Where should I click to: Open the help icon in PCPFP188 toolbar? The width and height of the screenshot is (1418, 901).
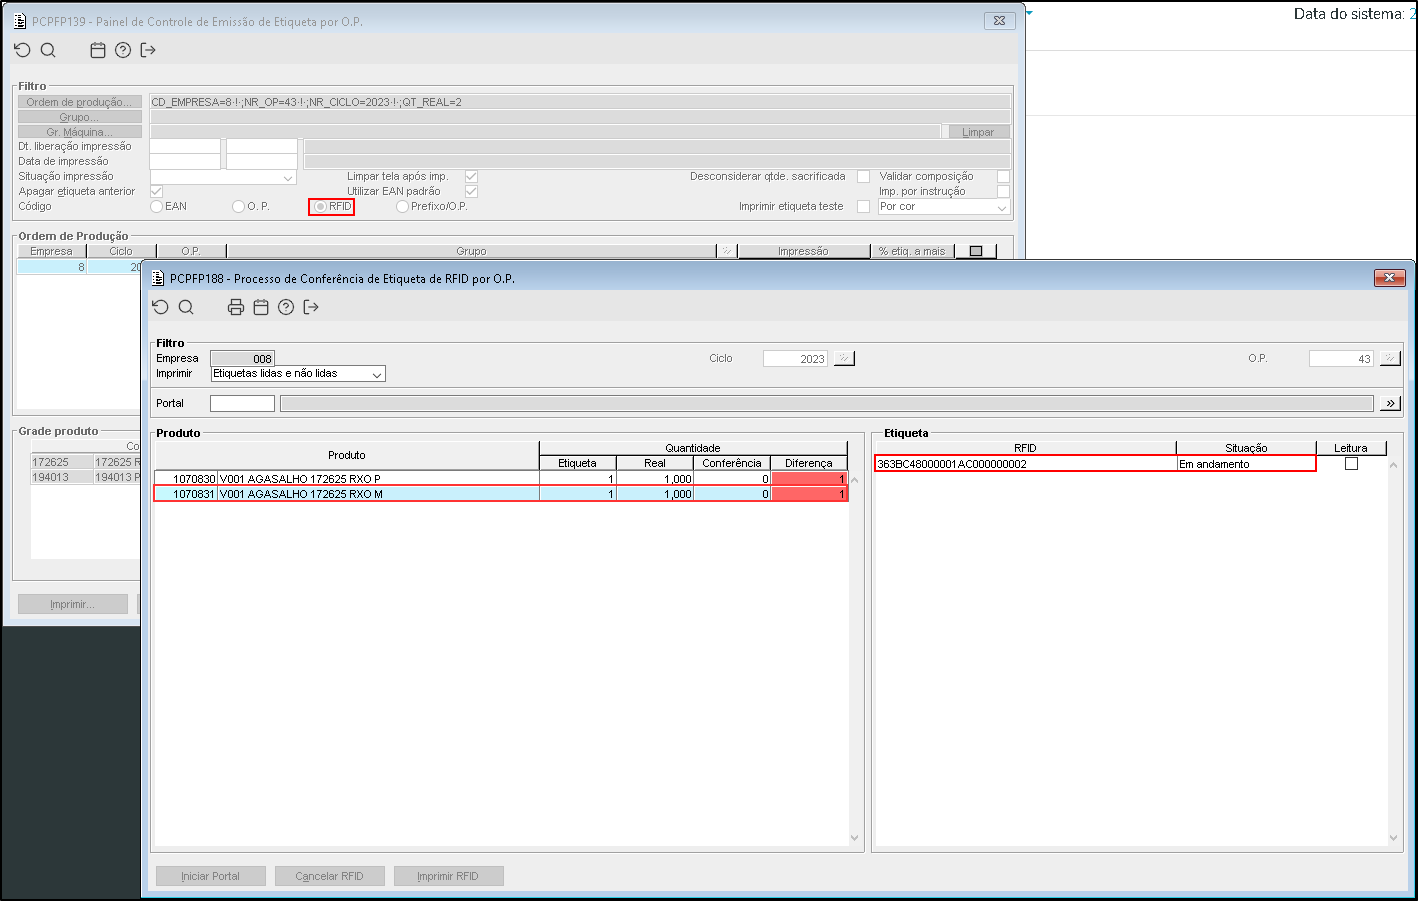point(286,307)
